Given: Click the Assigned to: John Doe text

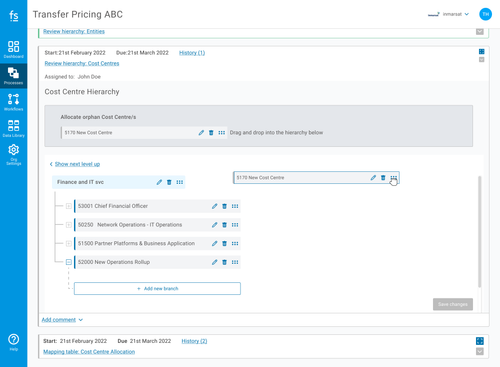Looking at the screenshot, I should [73, 77].
